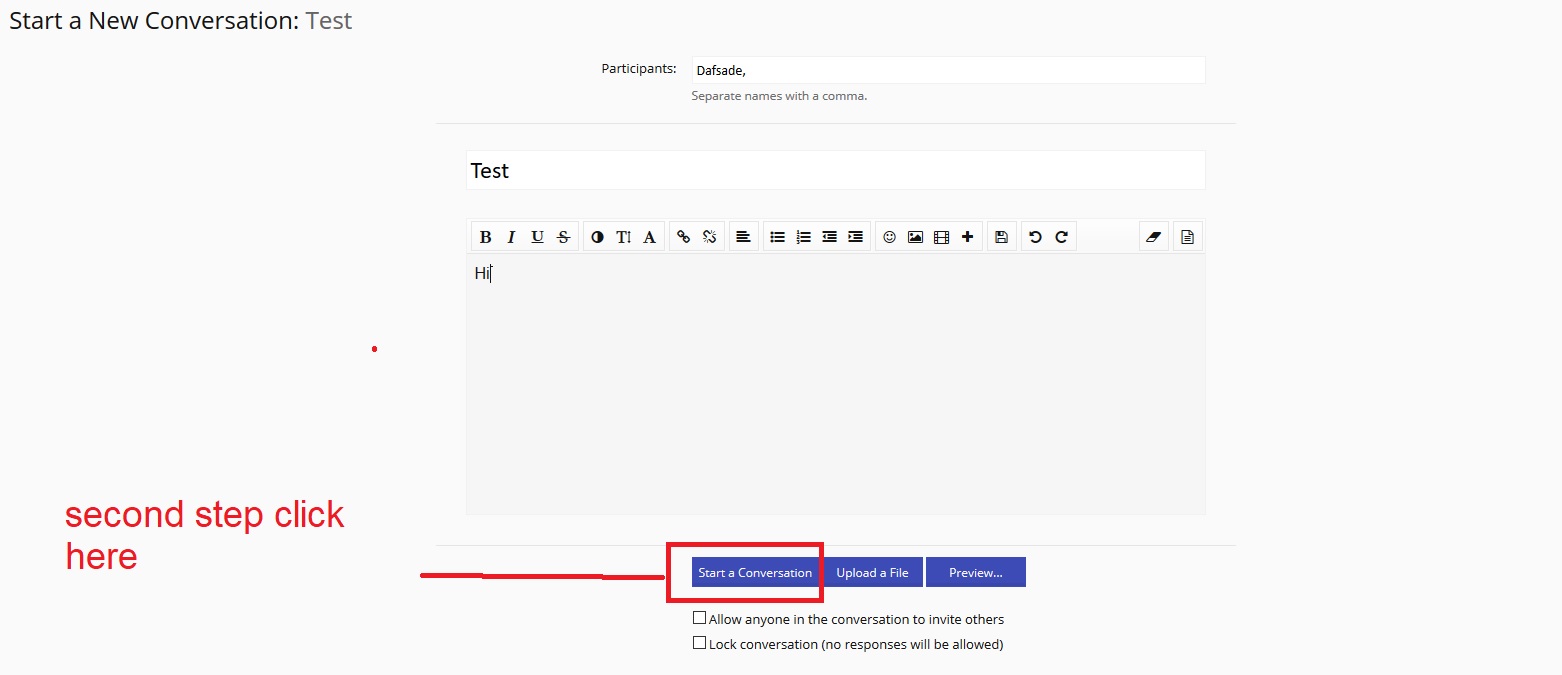
Task: Click the 'Participants:' label
Action: pyautogui.click(x=639, y=69)
